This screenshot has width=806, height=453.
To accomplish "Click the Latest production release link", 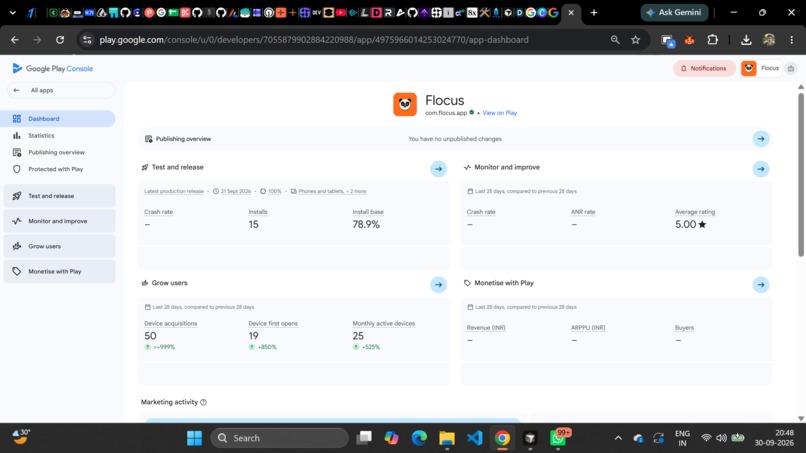I will click(174, 191).
